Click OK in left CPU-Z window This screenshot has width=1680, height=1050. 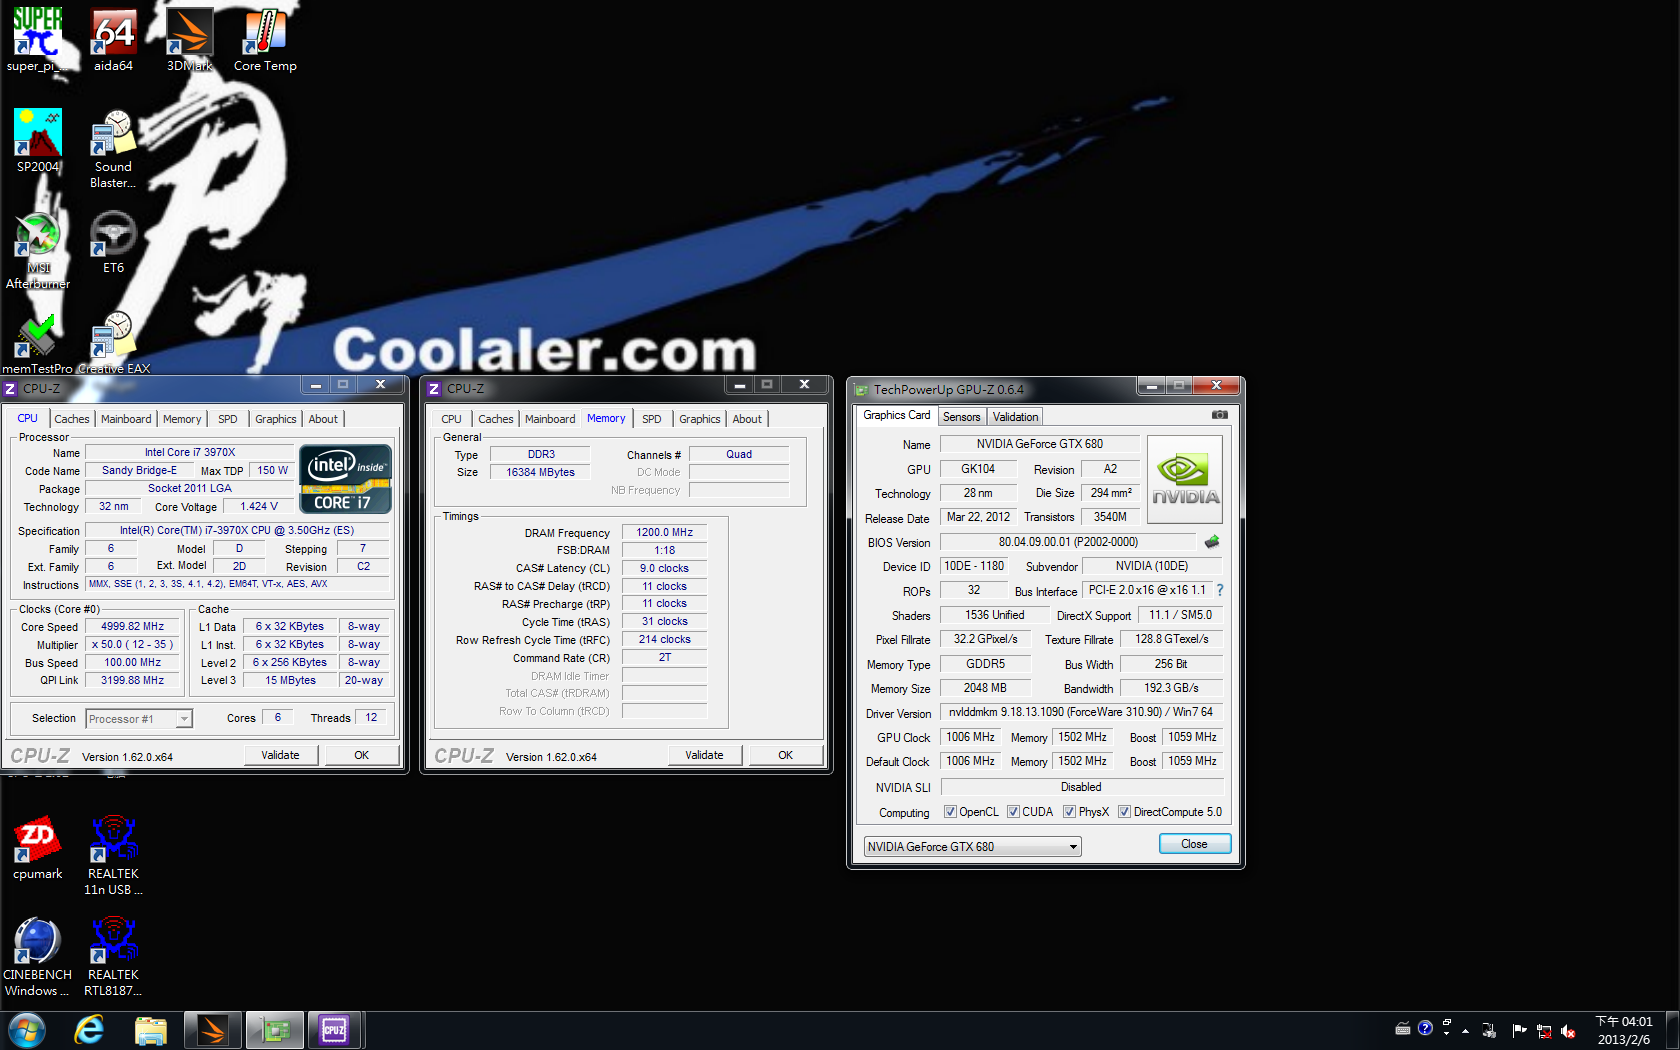click(x=362, y=755)
